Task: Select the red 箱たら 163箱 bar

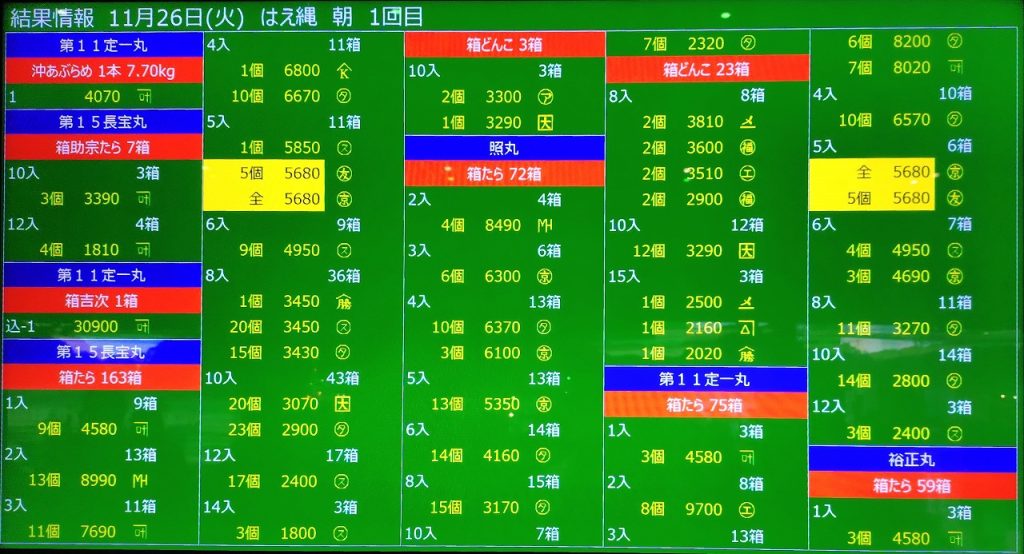Action: point(102,378)
